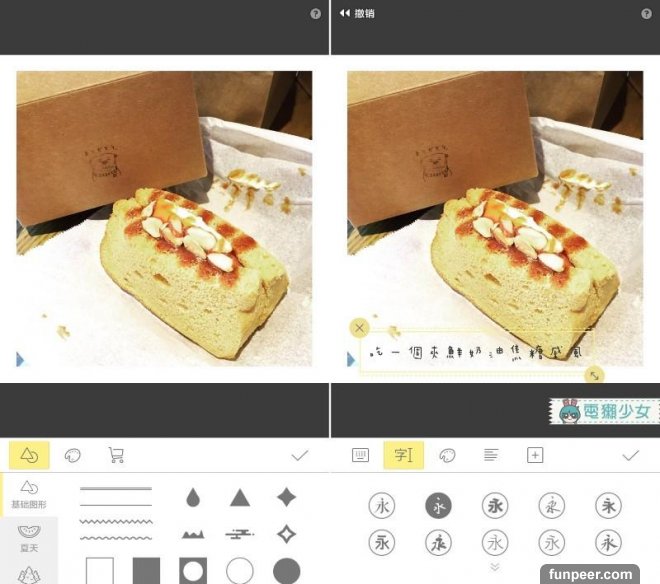Open the shapes tool in left toolbar

(x=29, y=455)
